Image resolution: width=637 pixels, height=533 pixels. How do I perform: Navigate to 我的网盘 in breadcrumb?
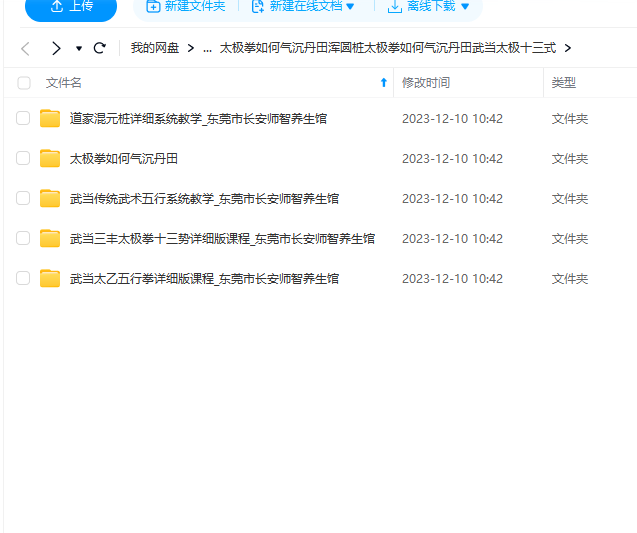[x=155, y=48]
